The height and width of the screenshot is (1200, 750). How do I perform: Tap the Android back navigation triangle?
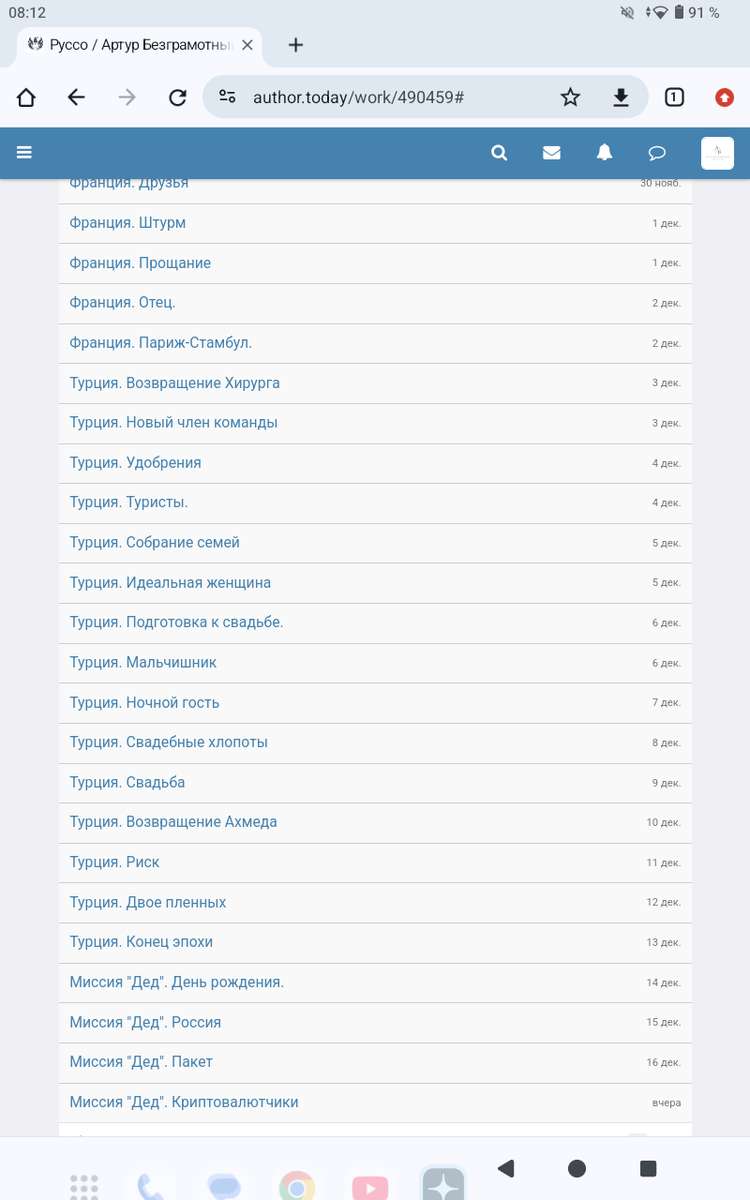click(506, 1168)
